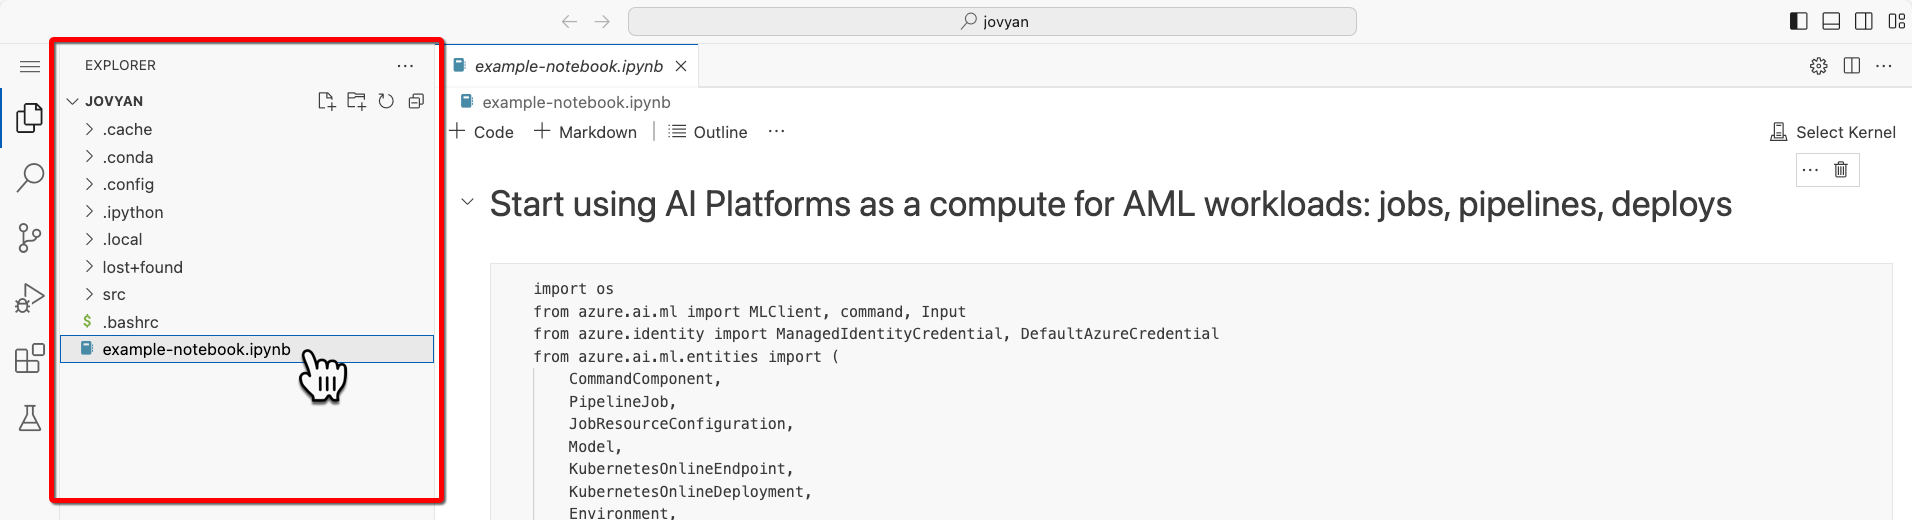Click the New Folder icon in explorer
1912x520 pixels.
coord(356,101)
